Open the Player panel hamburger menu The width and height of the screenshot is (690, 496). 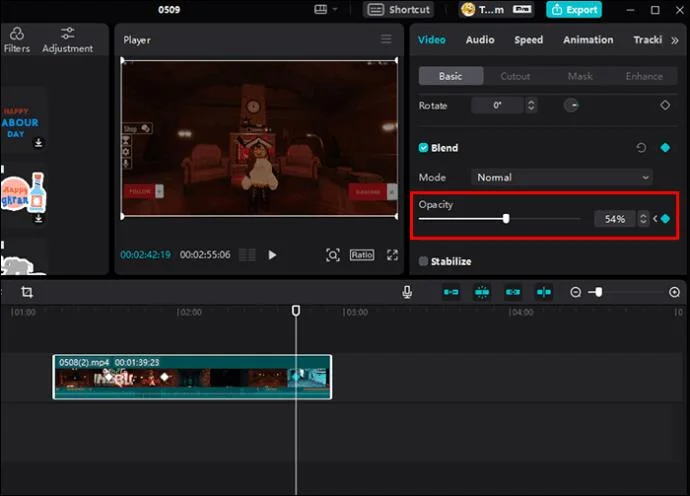pos(386,40)
